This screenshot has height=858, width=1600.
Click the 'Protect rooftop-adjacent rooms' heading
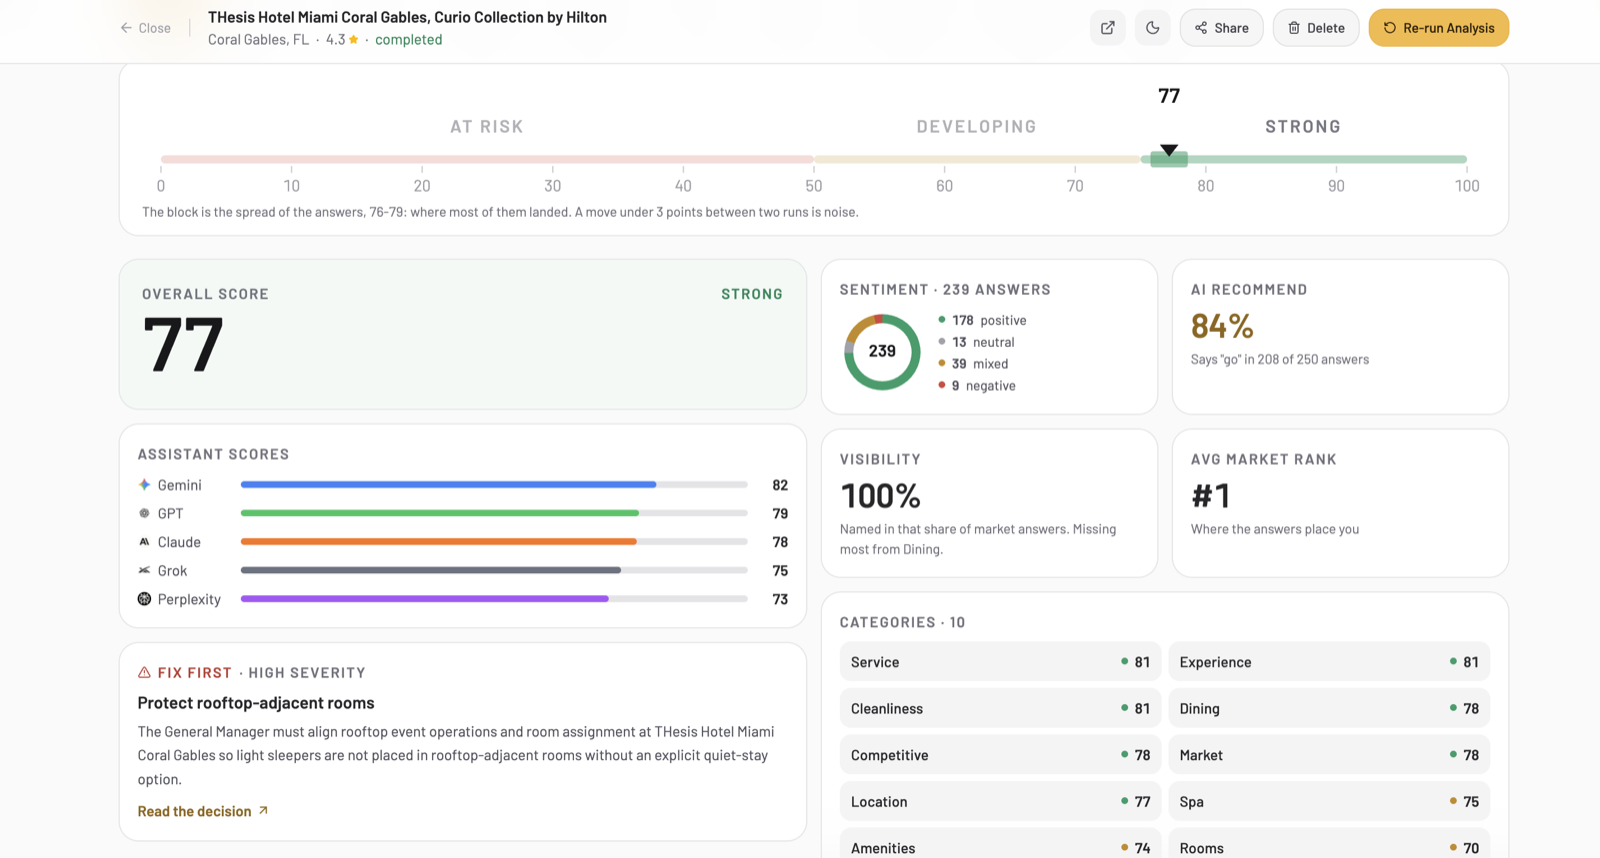[x=256, y=703]
